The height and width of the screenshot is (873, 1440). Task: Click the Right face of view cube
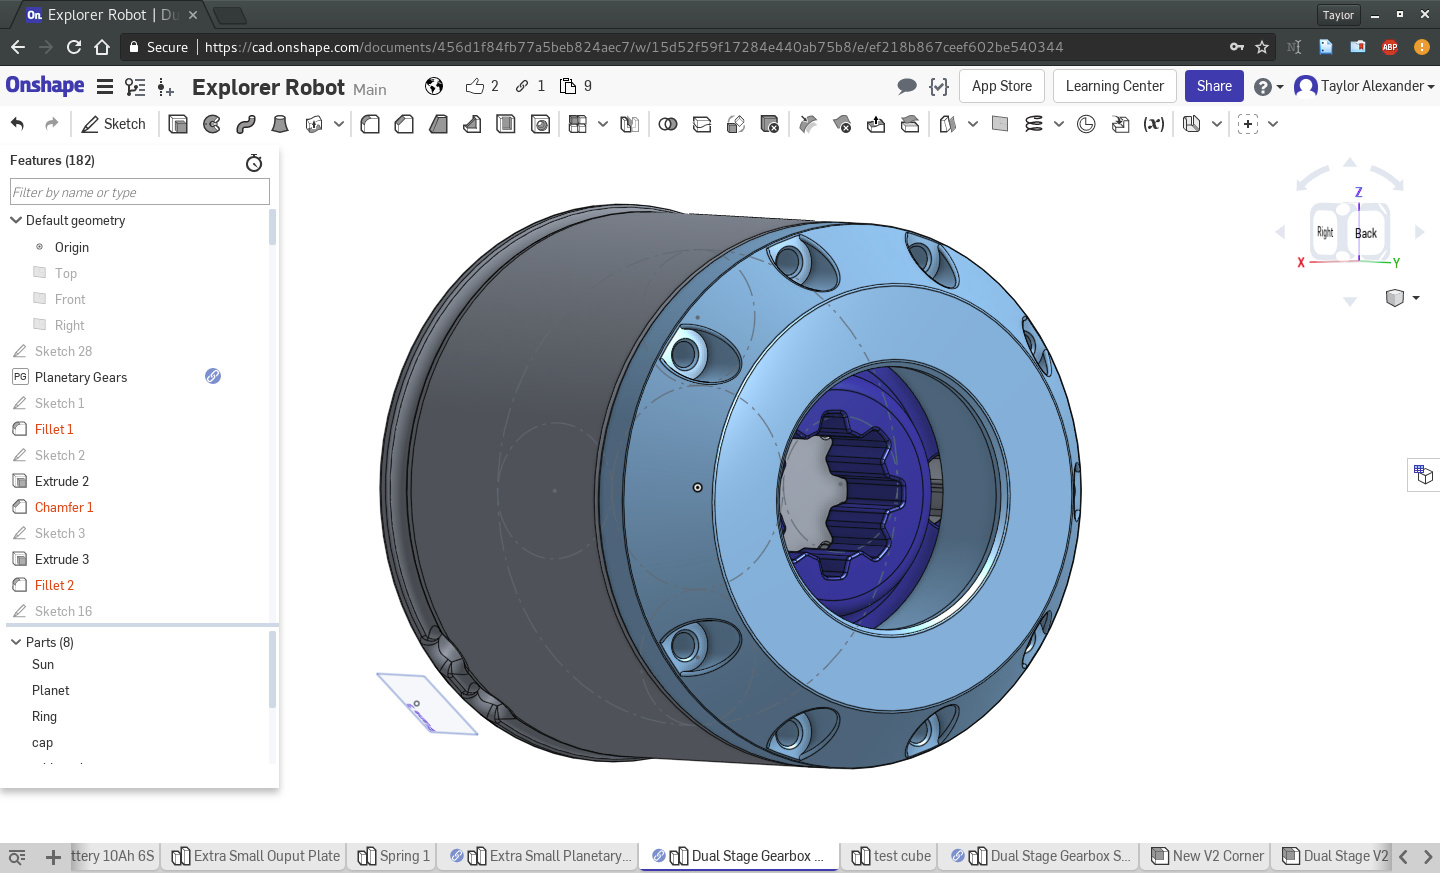1325,232
